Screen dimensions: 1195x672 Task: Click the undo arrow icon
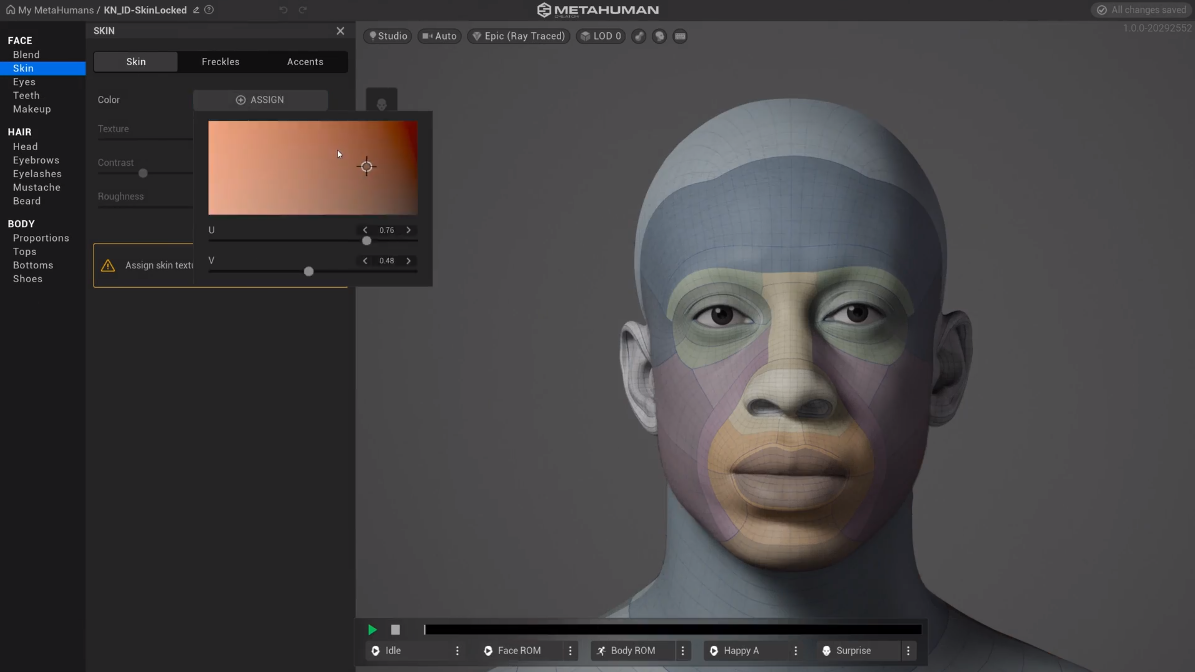[284, 10]
